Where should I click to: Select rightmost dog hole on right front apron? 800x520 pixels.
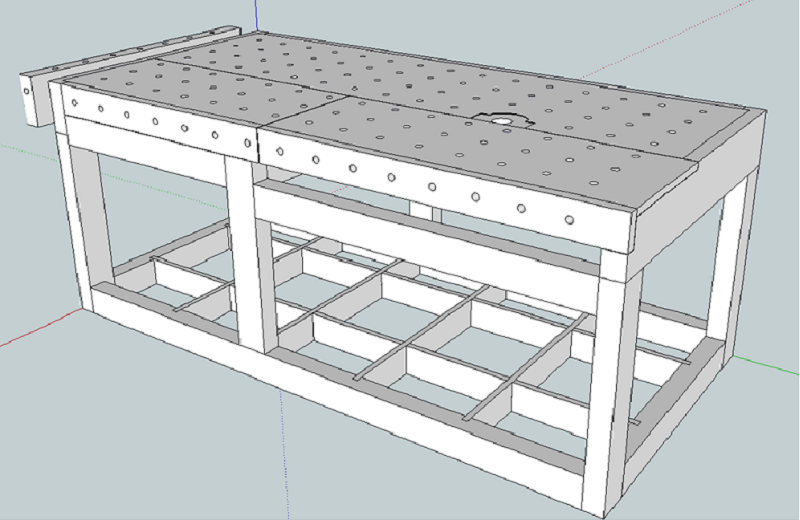[x=569, y=220]
